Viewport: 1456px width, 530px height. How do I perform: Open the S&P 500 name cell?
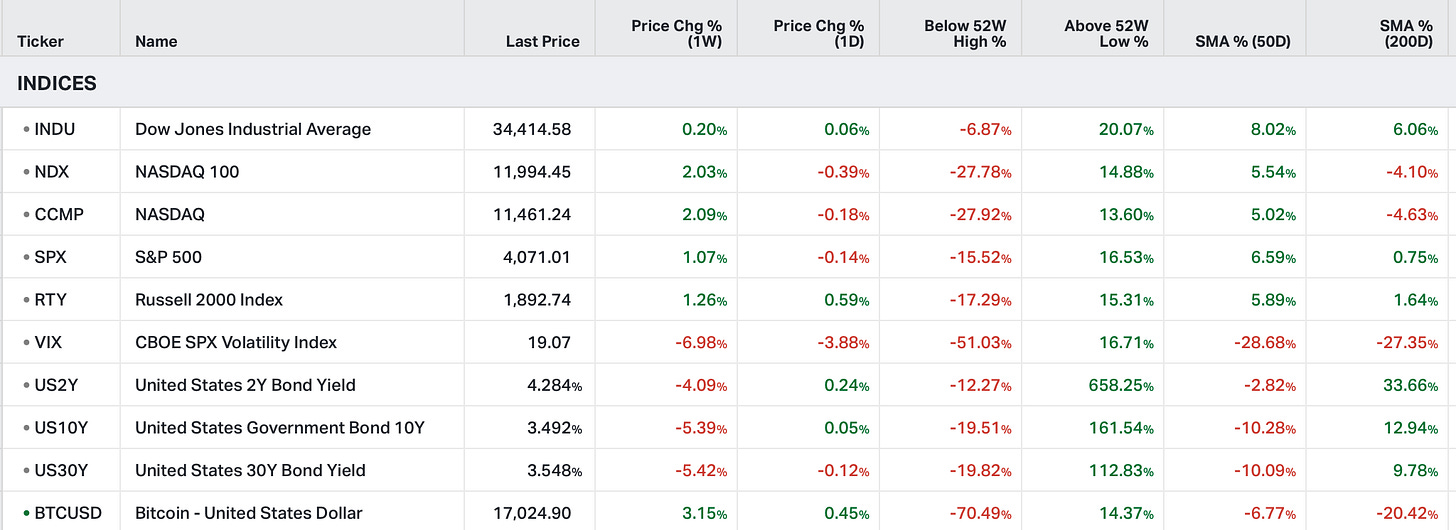click(168, 257)
